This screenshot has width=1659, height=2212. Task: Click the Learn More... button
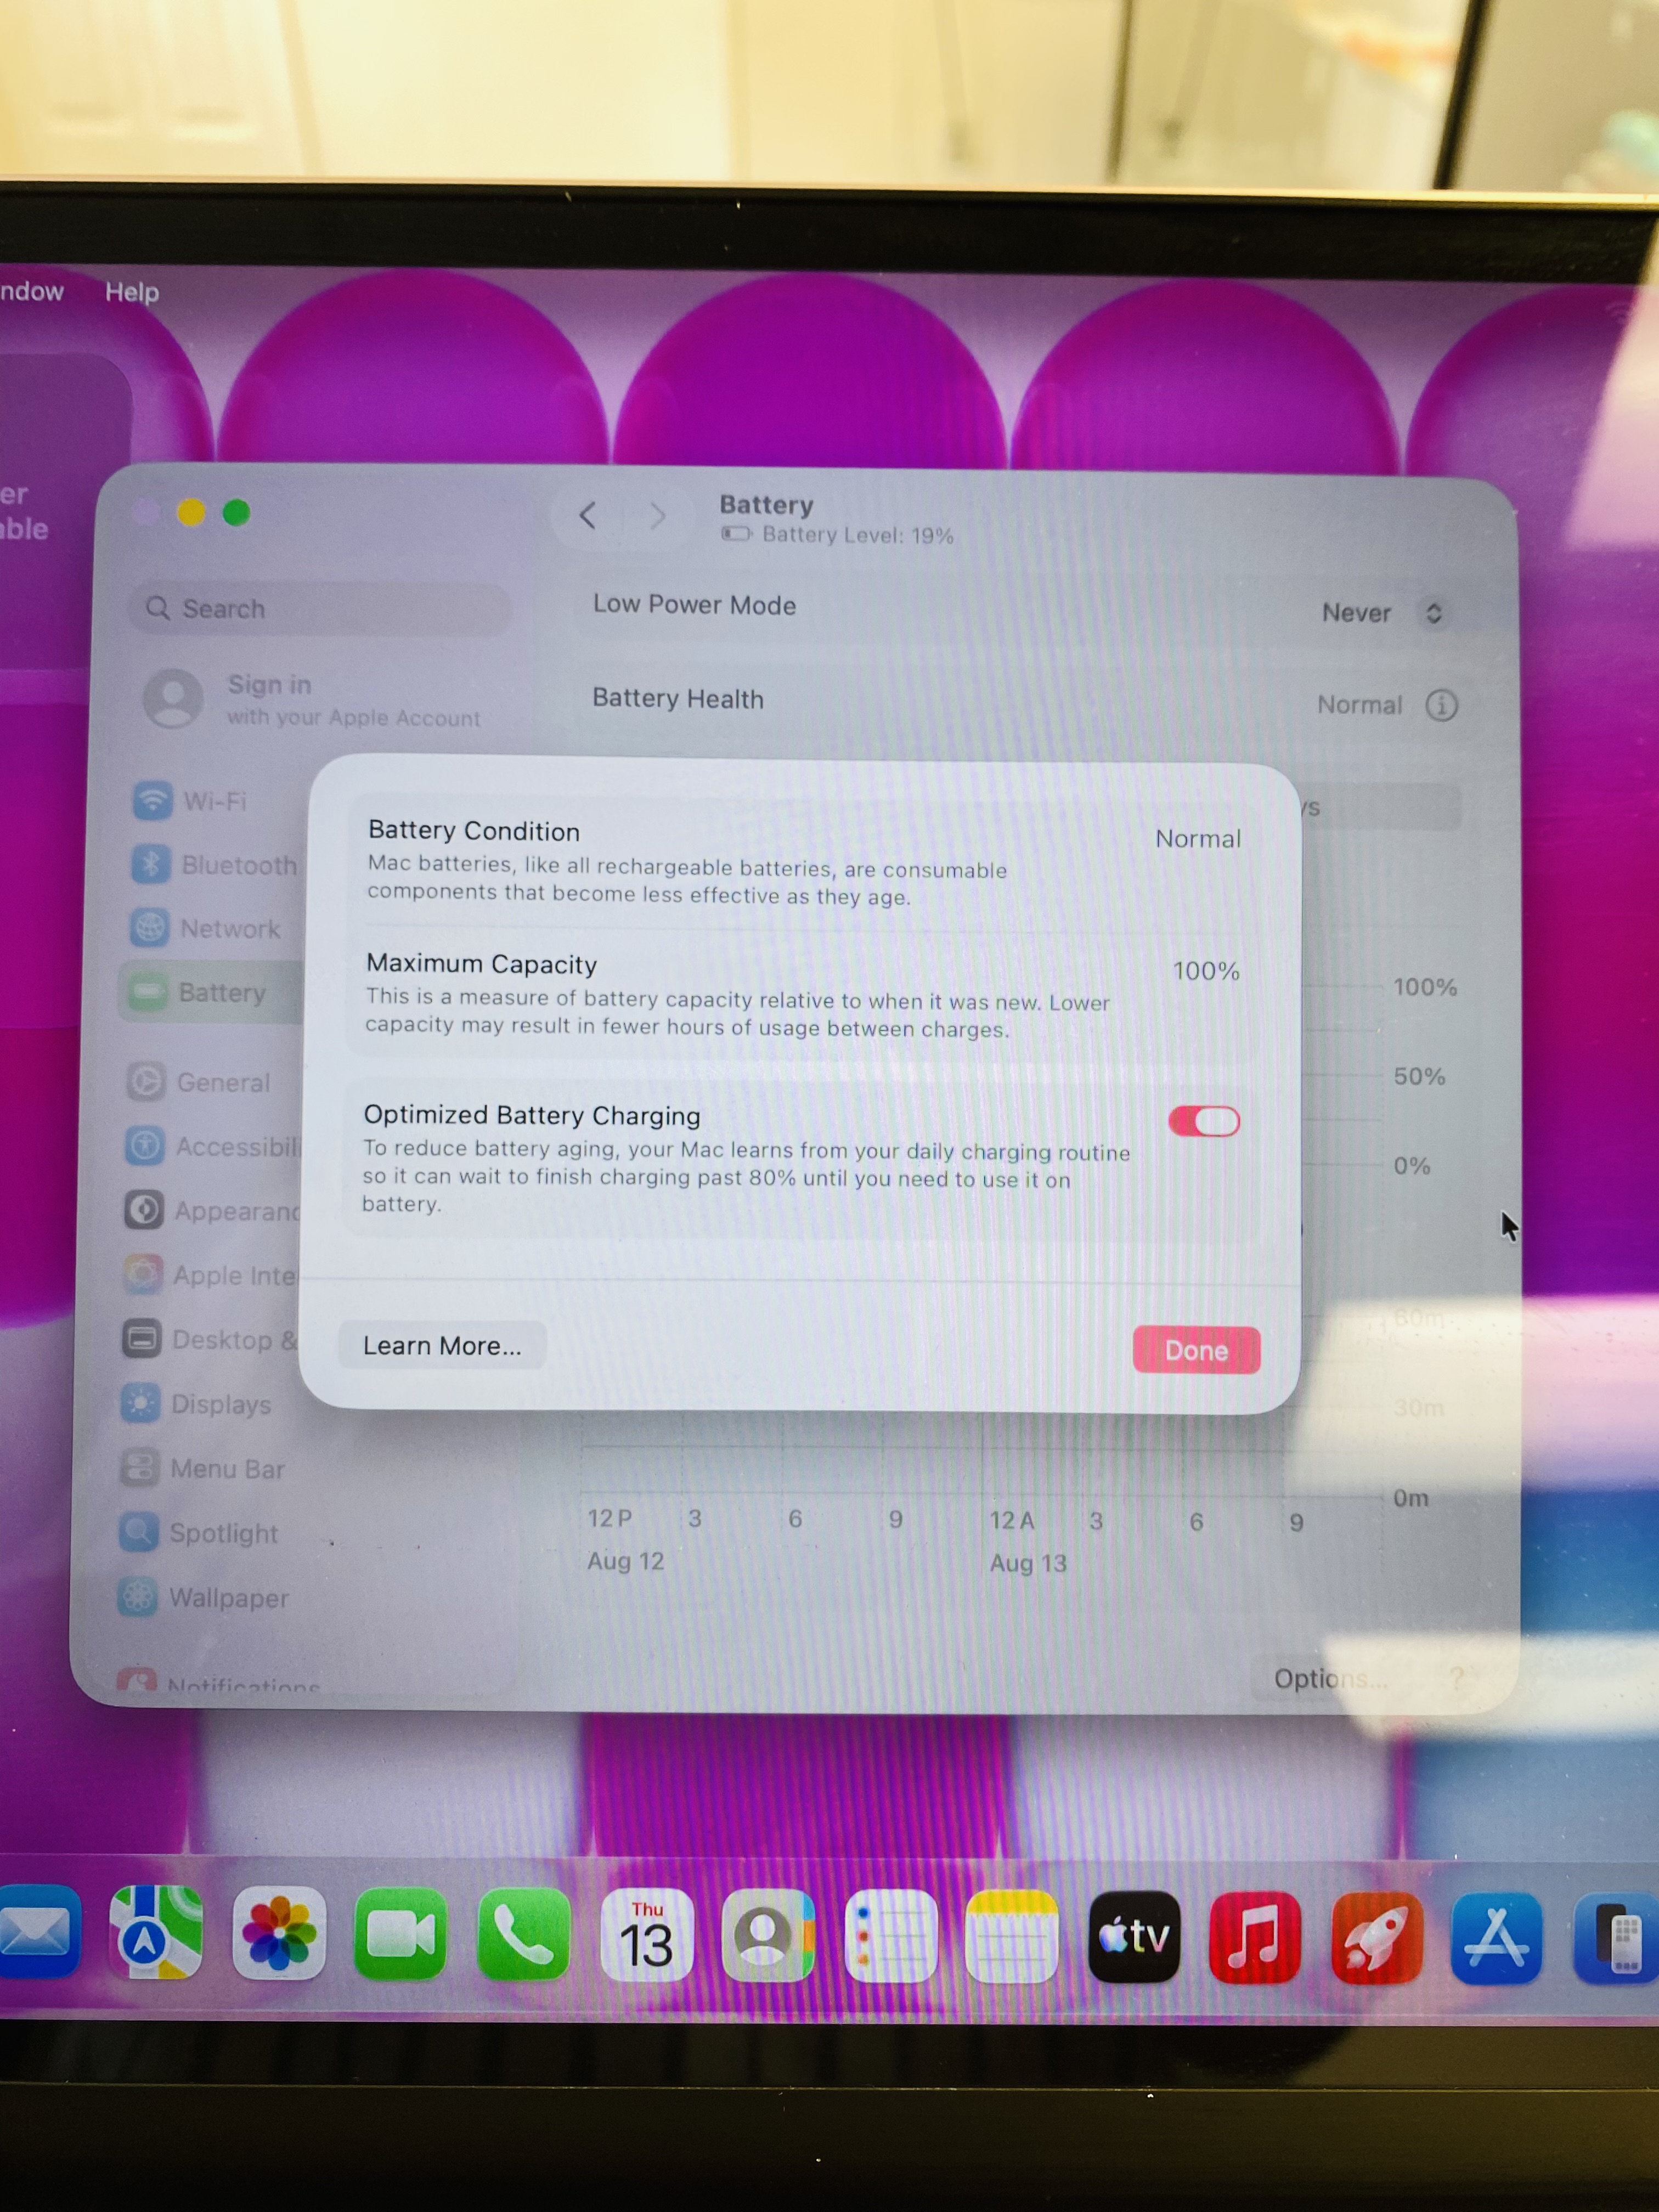442,1345
